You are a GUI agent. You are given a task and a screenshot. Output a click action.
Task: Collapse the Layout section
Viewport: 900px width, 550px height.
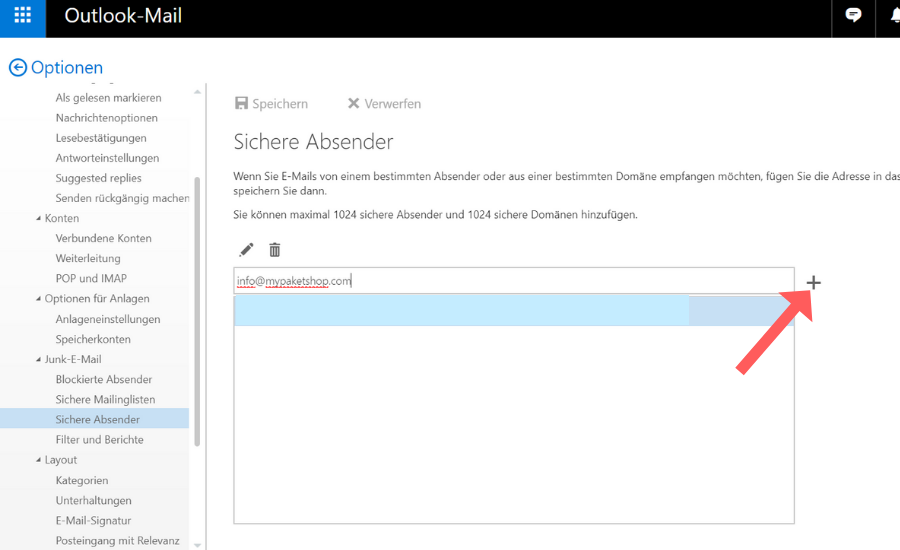click(39, 460)
